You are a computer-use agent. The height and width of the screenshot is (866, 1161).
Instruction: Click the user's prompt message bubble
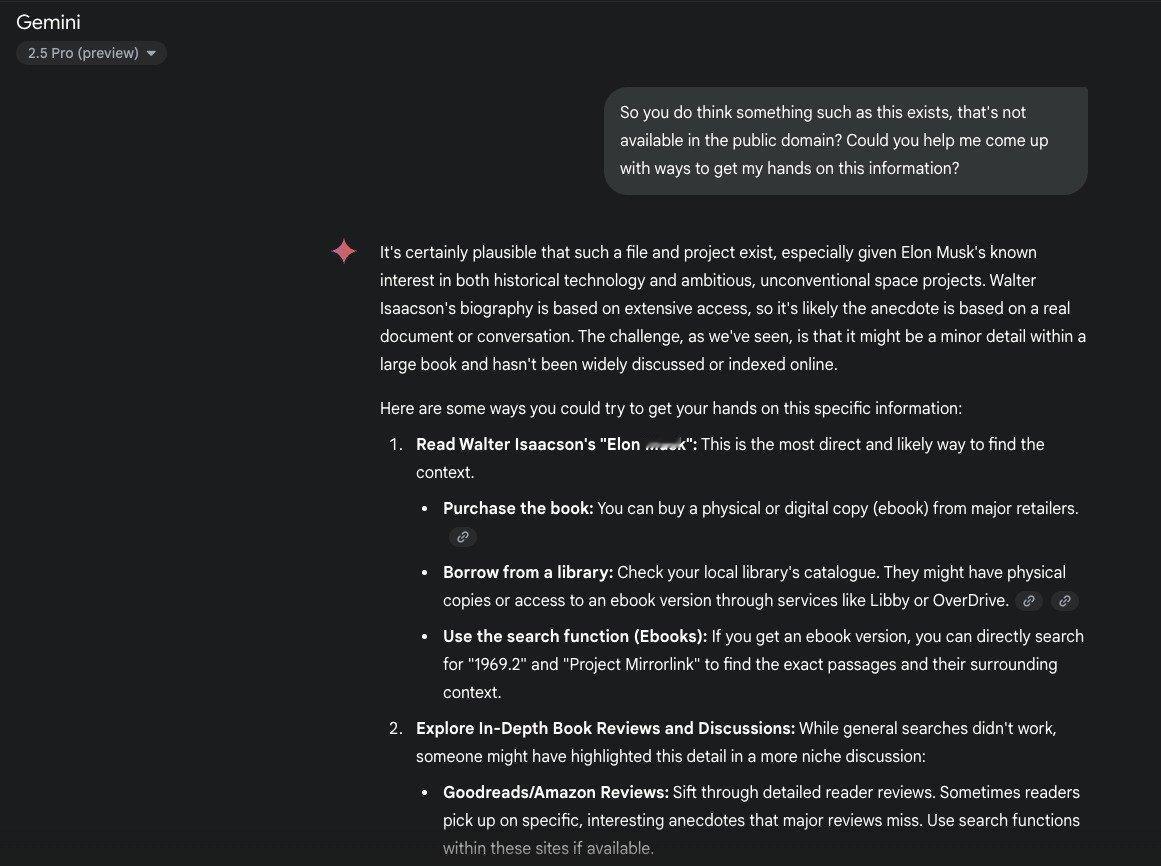845,141
